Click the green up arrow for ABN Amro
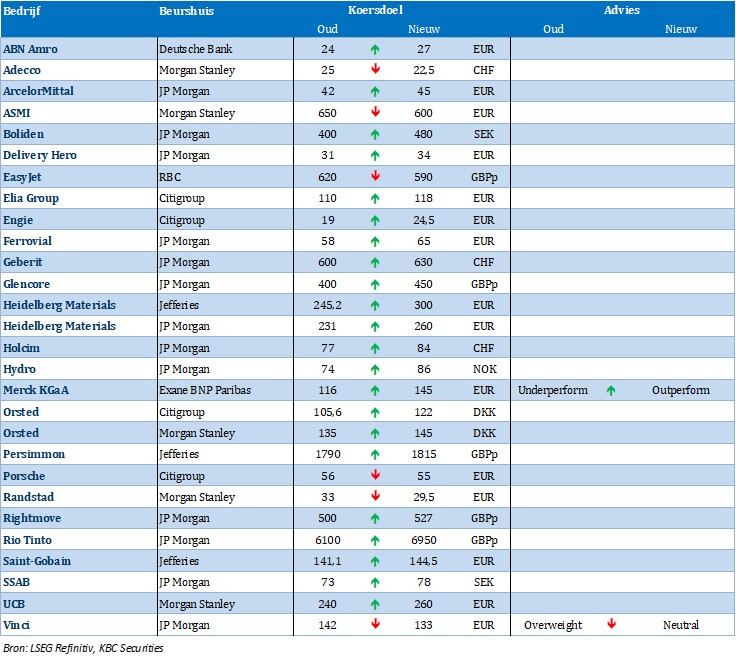This screenshot has width=736, height=658. [x=375, y=48]
